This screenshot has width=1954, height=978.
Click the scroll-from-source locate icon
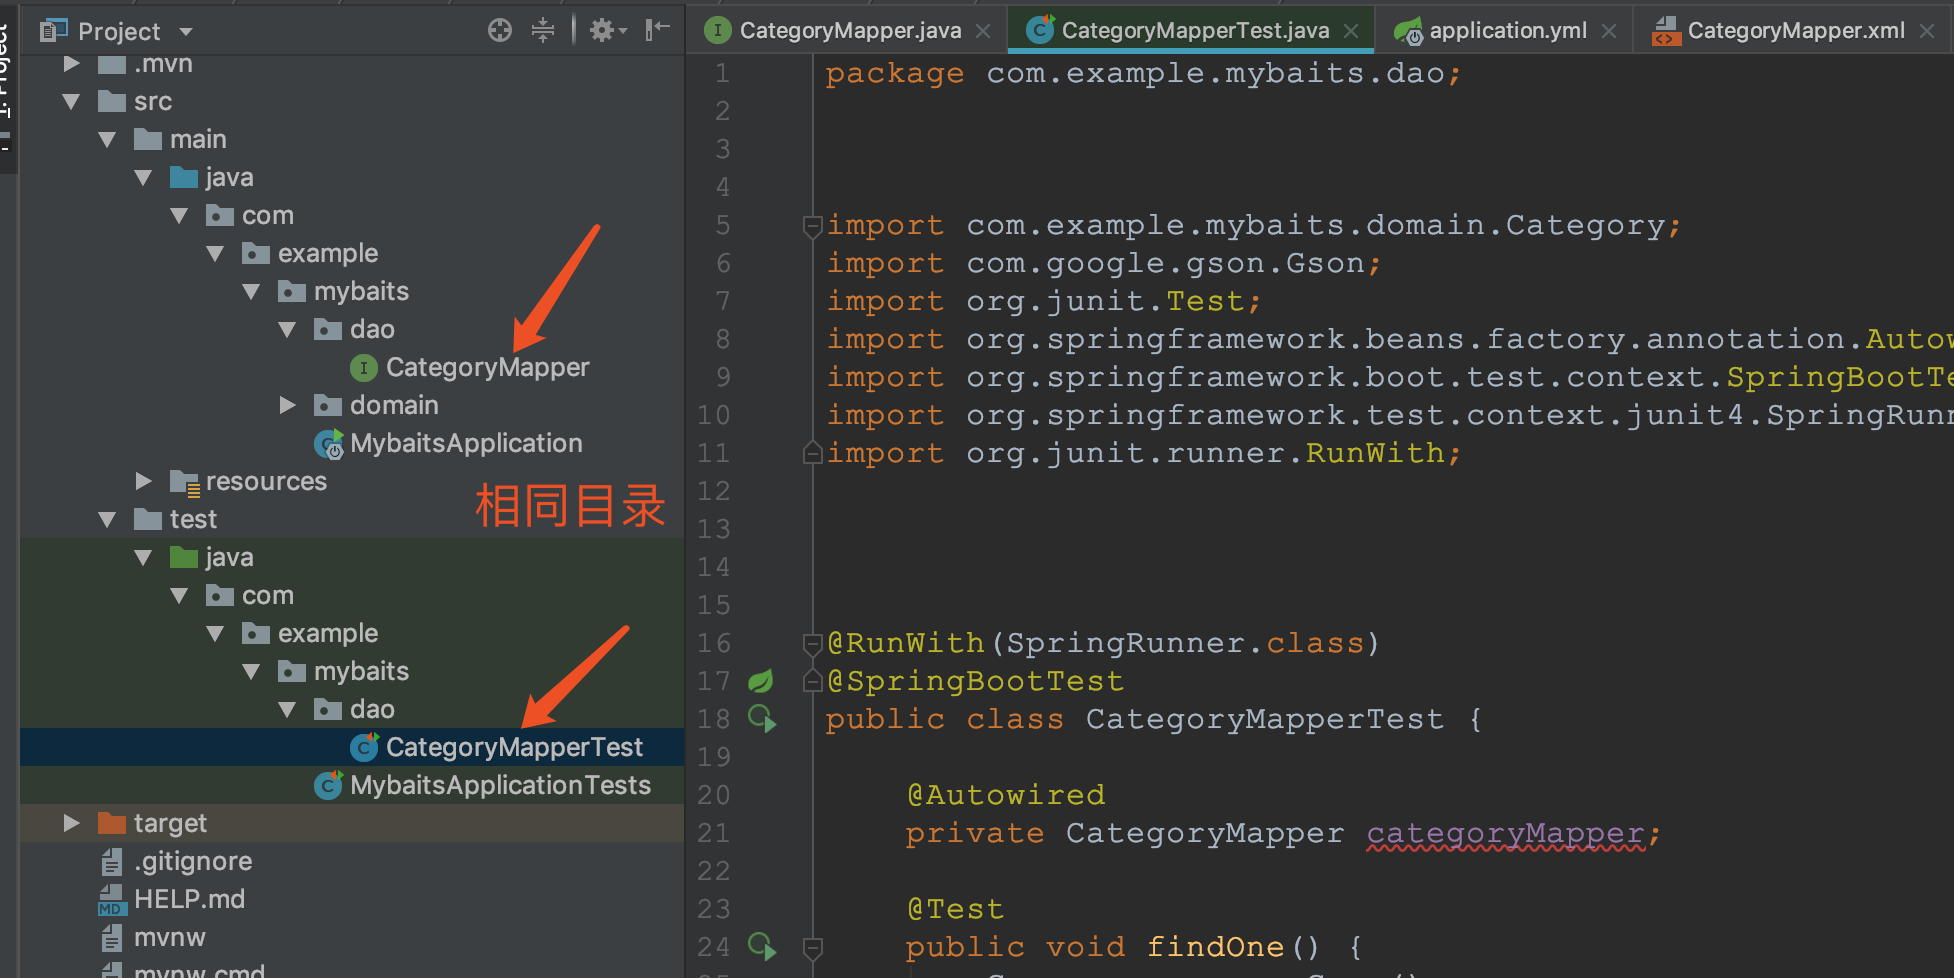coord(500,30)
